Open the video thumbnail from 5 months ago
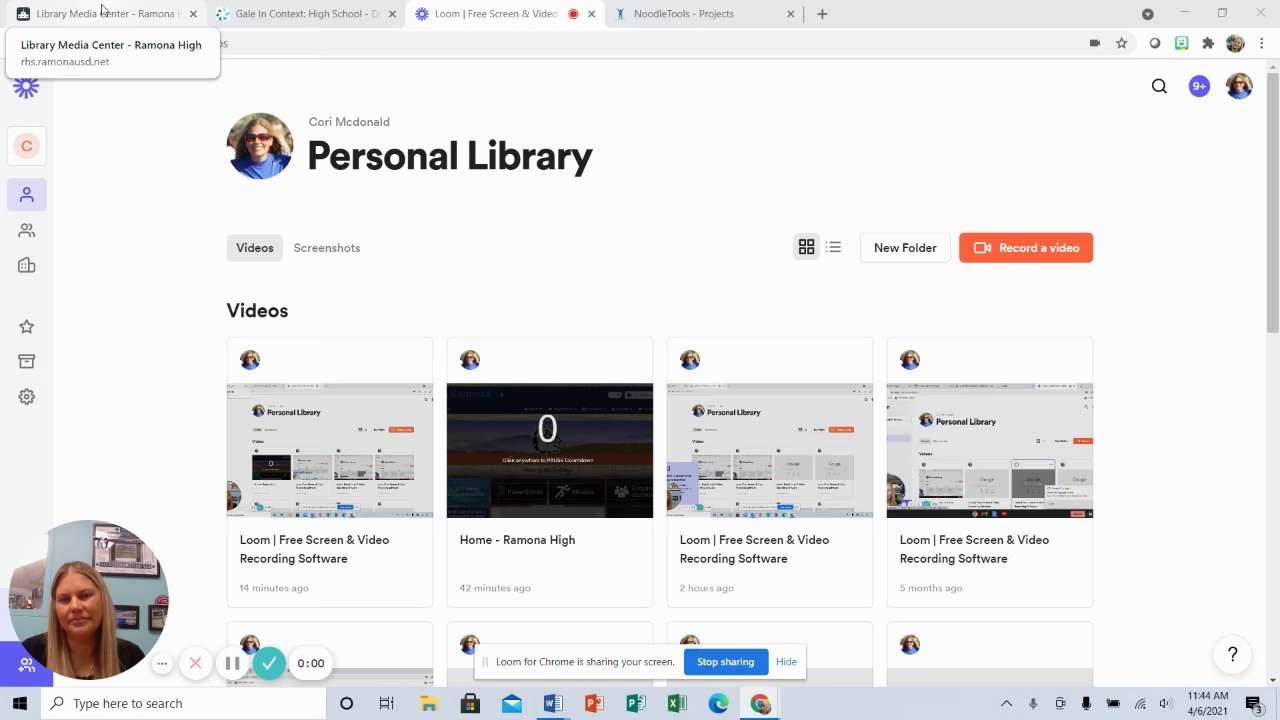The image size is (1280, 720). 990,450
